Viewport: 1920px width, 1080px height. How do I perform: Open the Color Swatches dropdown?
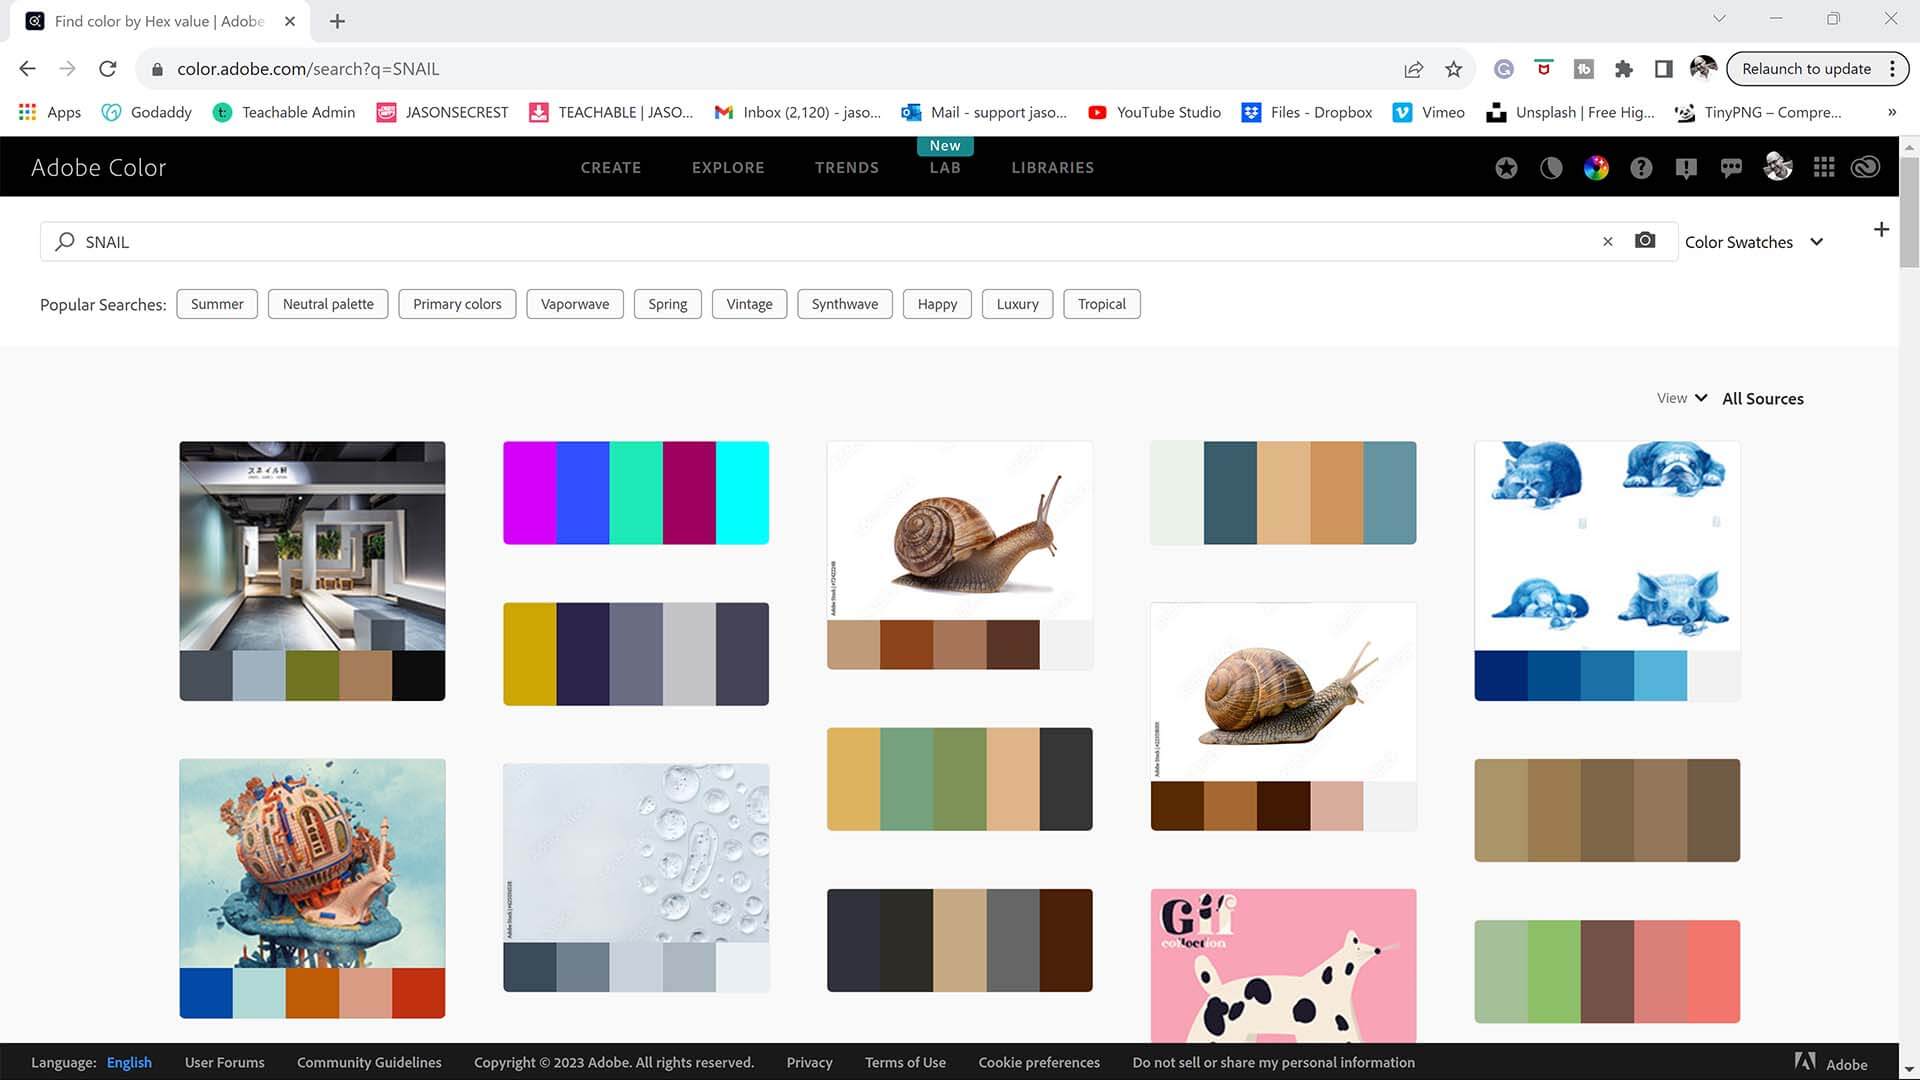click(x=1754, y=242)
